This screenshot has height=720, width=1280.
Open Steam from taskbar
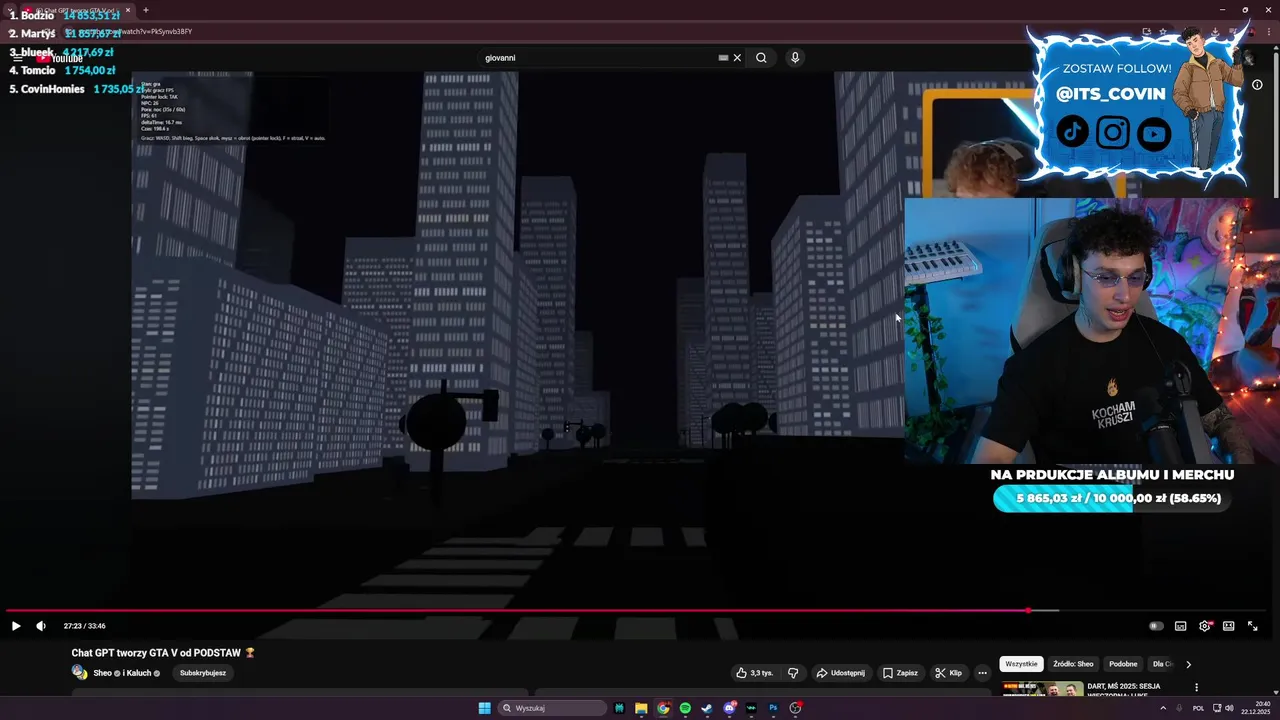707,708
